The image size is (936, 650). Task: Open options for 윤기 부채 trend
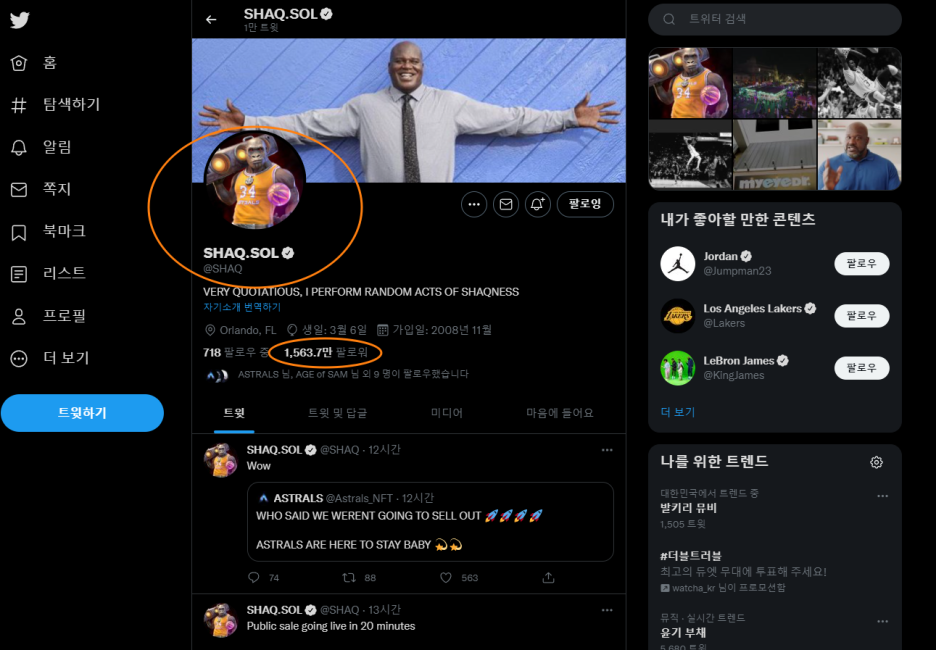click(x=882, y=621)
